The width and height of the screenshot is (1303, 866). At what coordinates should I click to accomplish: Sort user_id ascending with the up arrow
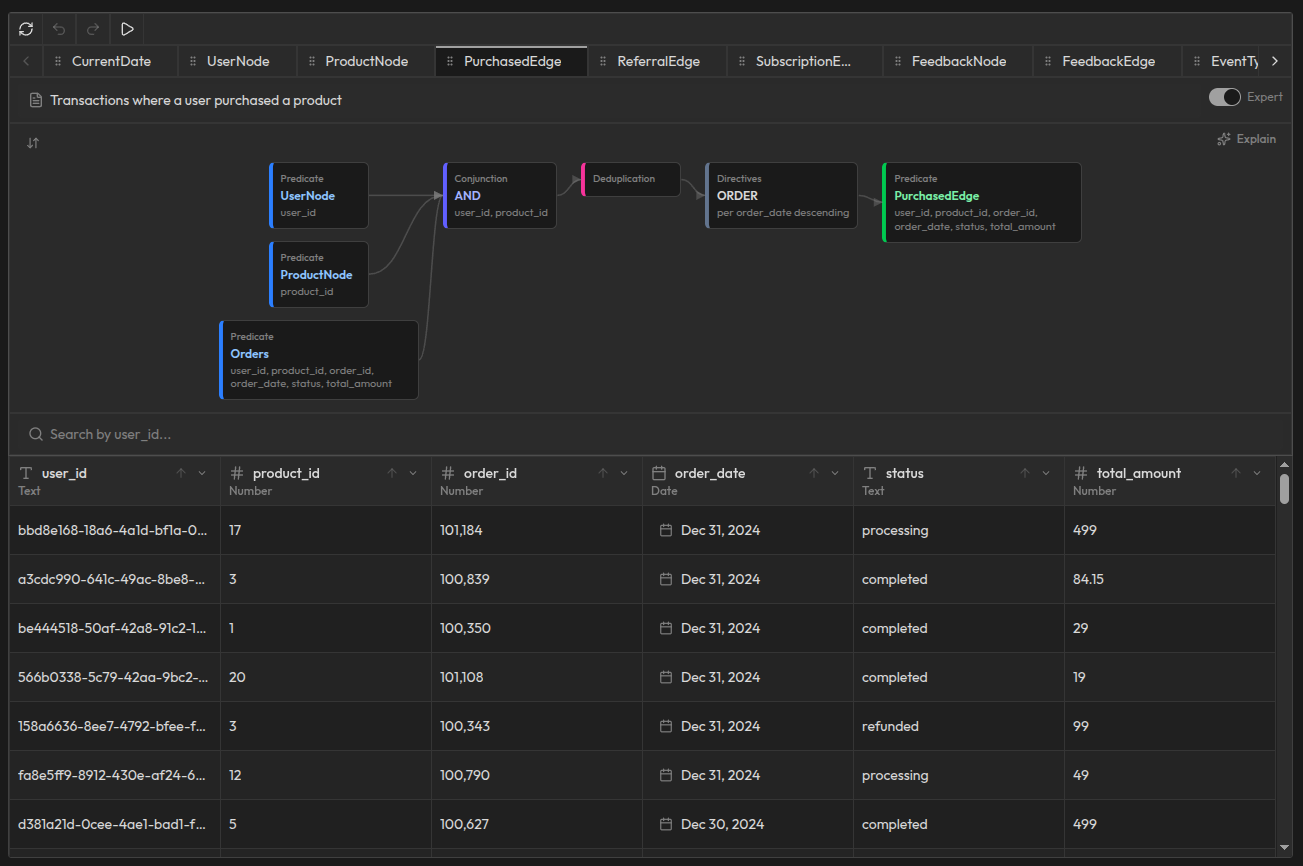click(181, 472)
